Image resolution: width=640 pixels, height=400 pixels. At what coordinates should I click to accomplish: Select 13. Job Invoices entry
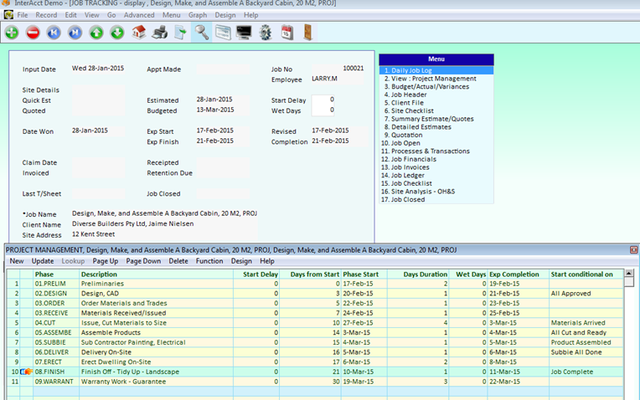tap(436, 167)
